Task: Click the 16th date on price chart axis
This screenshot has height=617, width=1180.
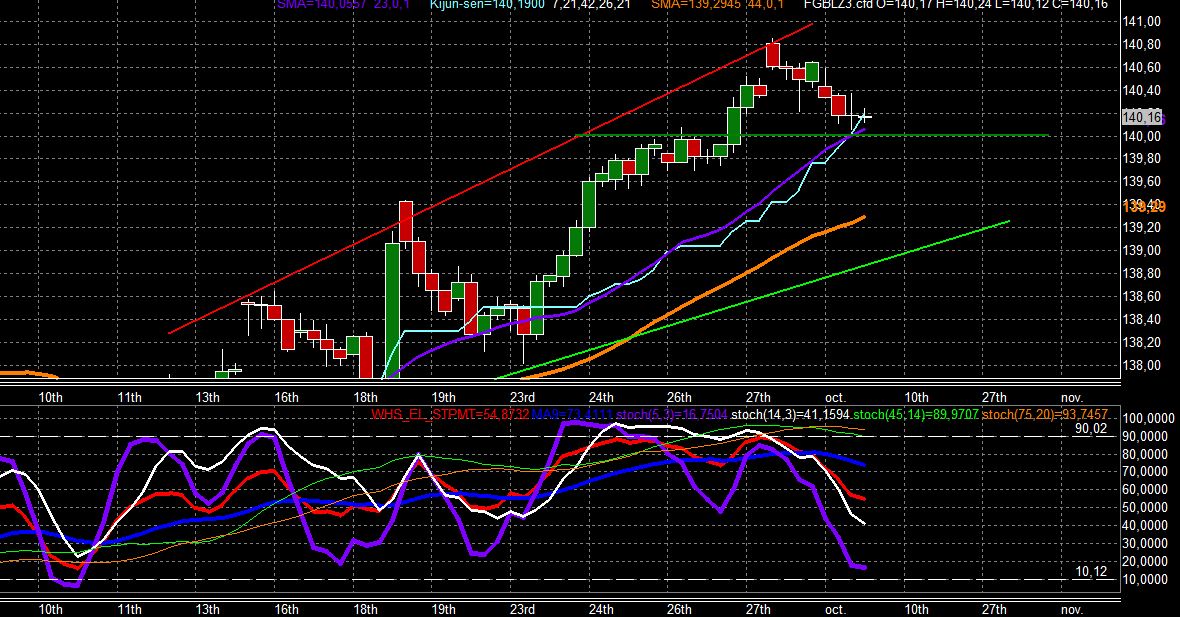Action: click(x=286, y=397)
